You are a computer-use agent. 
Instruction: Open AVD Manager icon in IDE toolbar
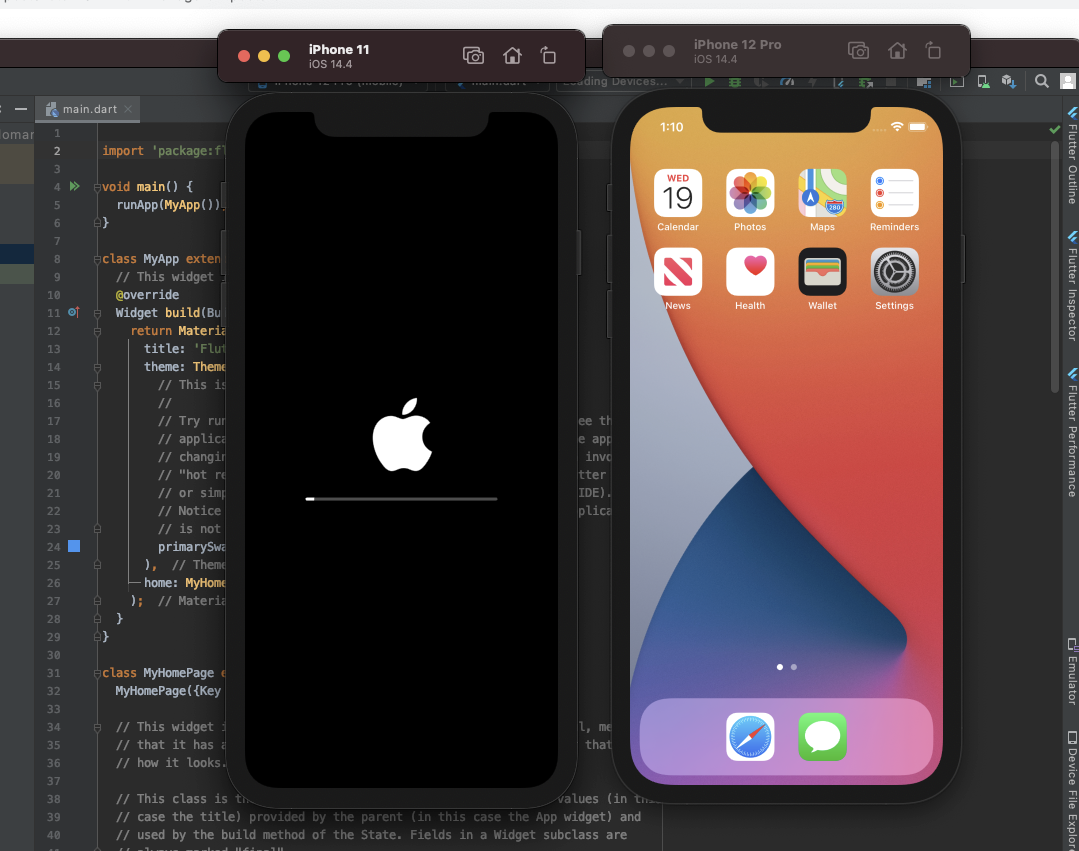[984, 82]
